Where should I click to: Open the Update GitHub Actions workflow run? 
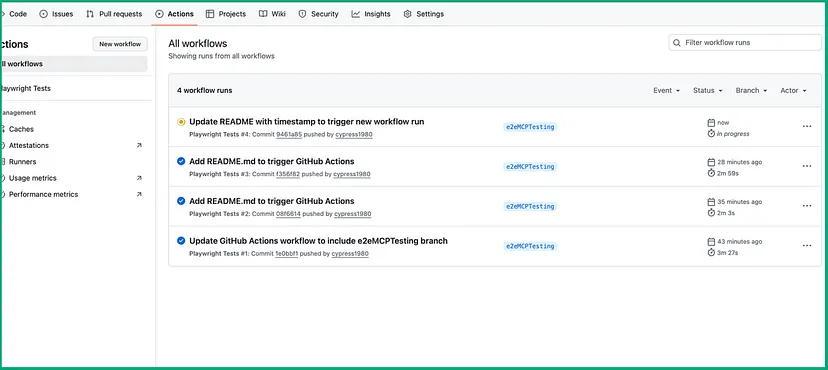point(318,241)
